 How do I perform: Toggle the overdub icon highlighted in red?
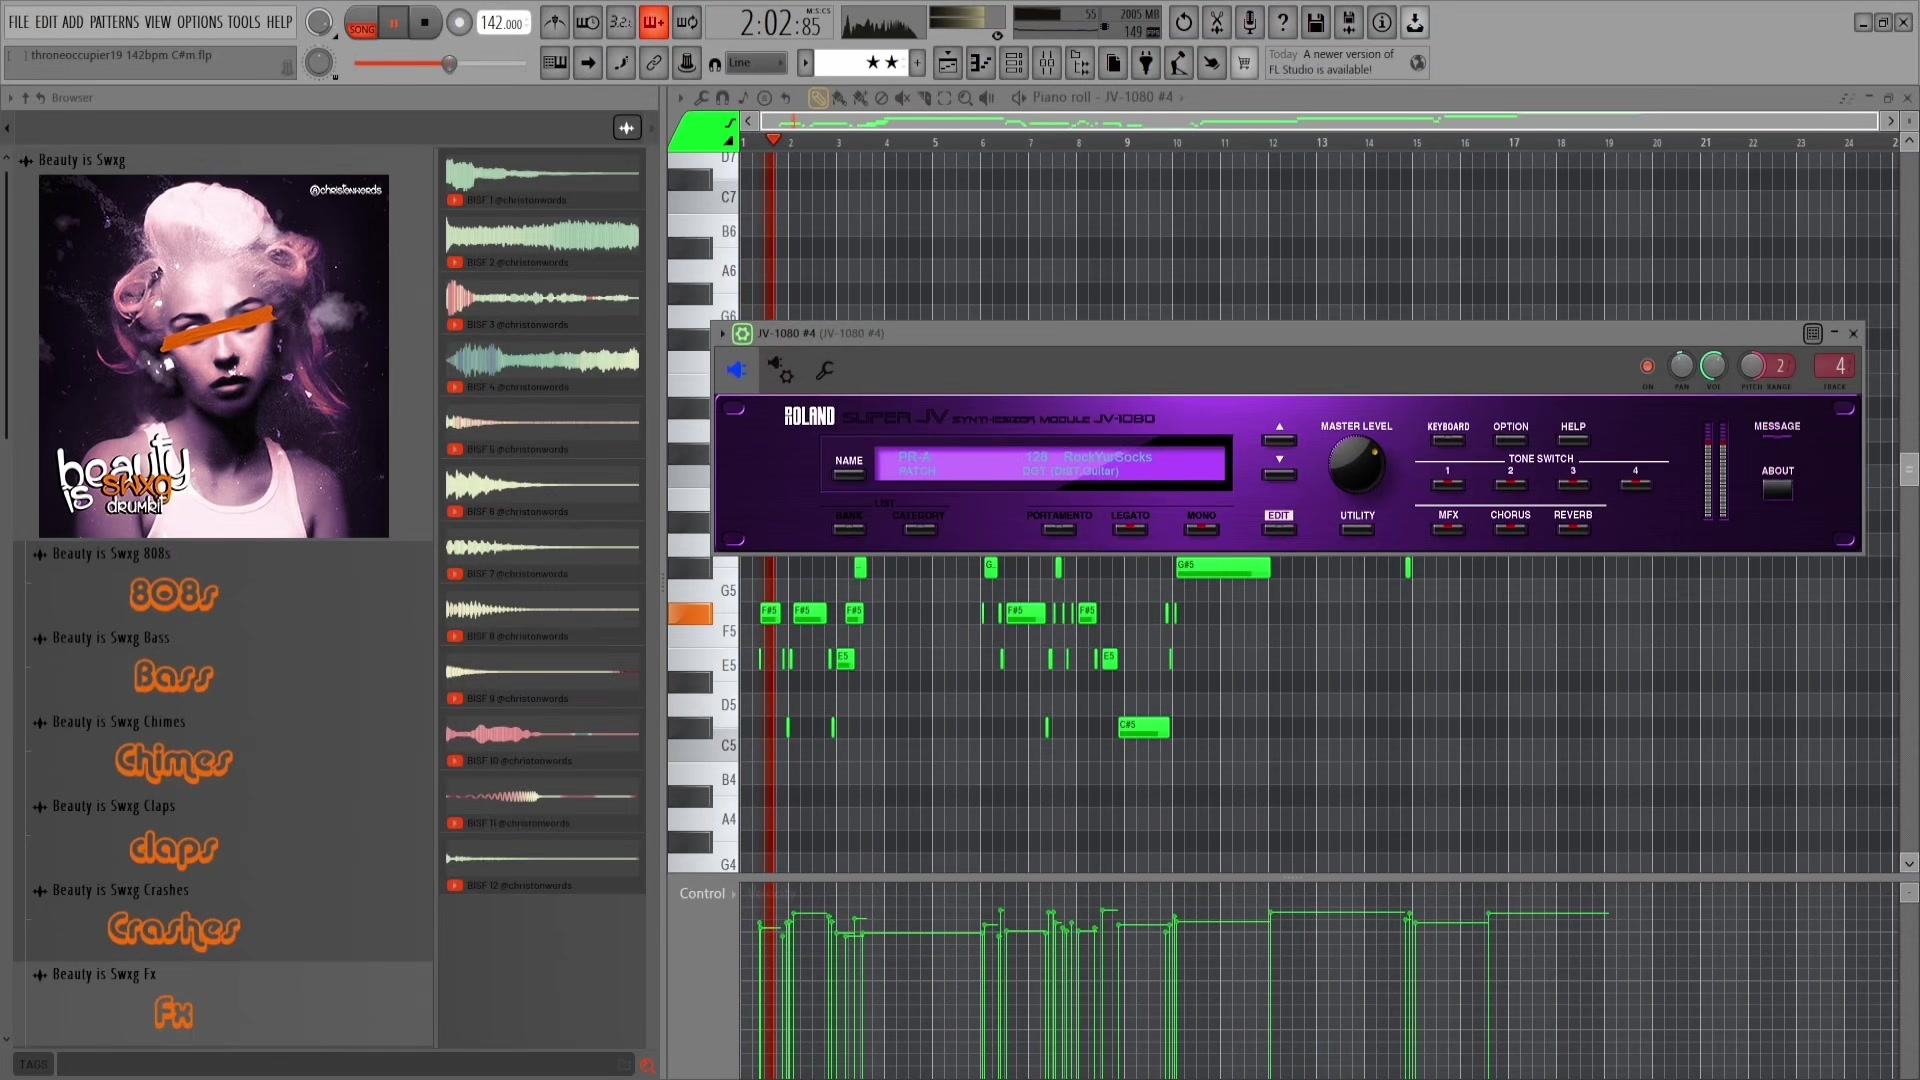point(654,22)
